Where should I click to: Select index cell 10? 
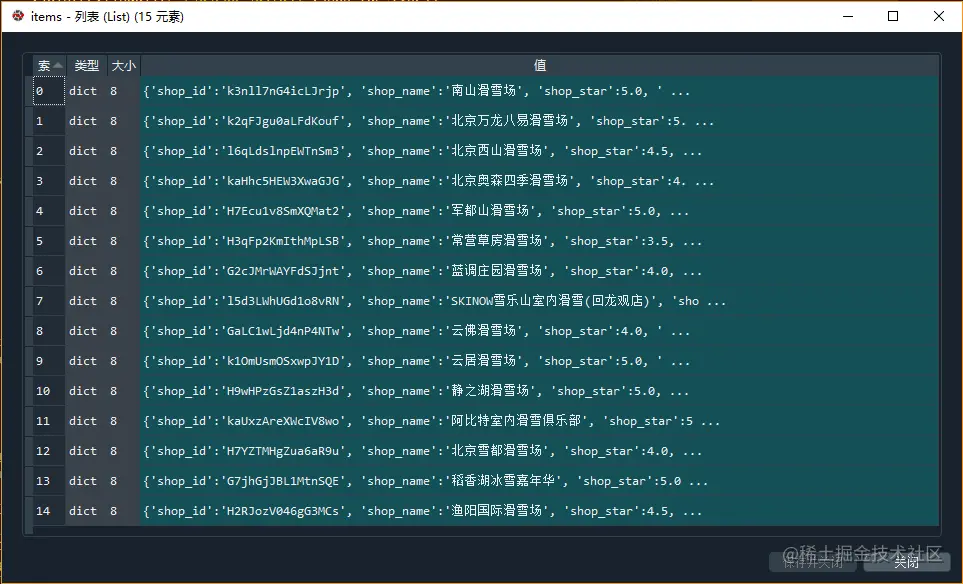click(49, 391)
